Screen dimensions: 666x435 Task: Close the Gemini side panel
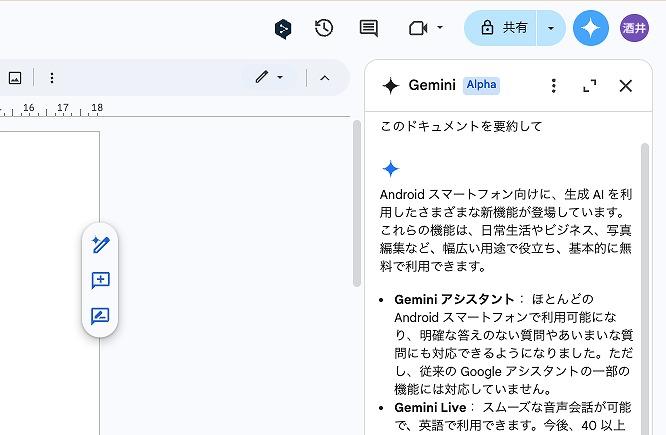tap(626, 86)
